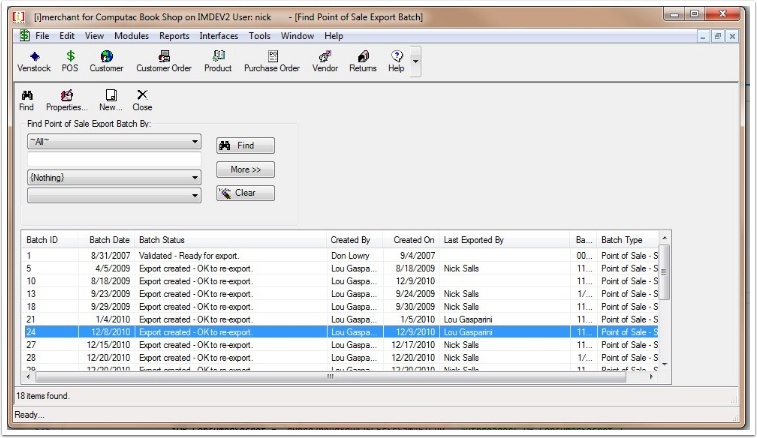The image size is (757, 438).
Task: Sort by the Created By column header
Action: point(354,240)
